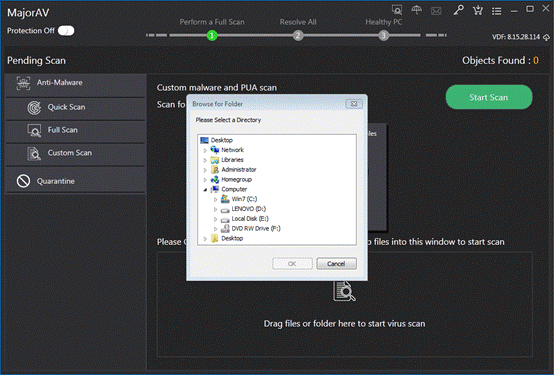This screenshot has width=554, height=375.
Task: Select Homegroup in folder tree
Action: coord(236,180)
